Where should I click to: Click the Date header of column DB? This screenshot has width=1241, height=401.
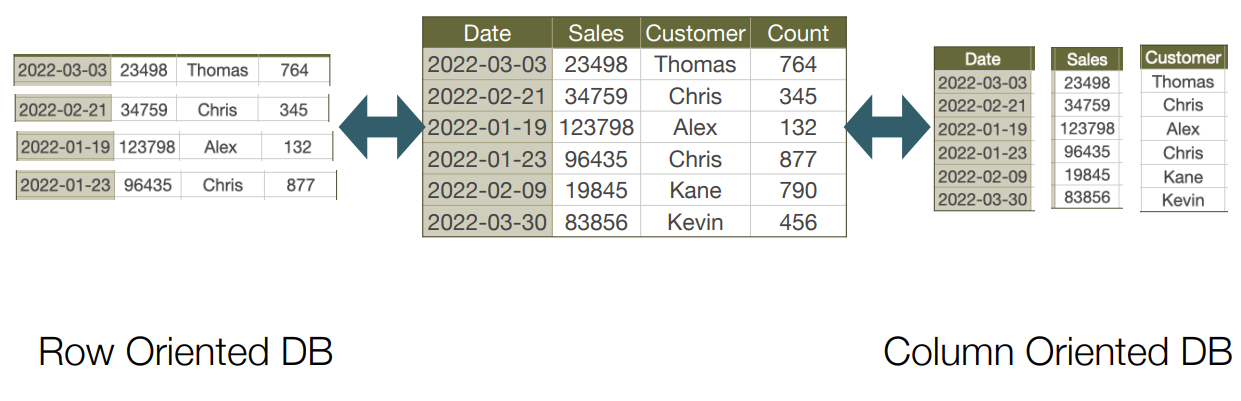tap(982, 59)
